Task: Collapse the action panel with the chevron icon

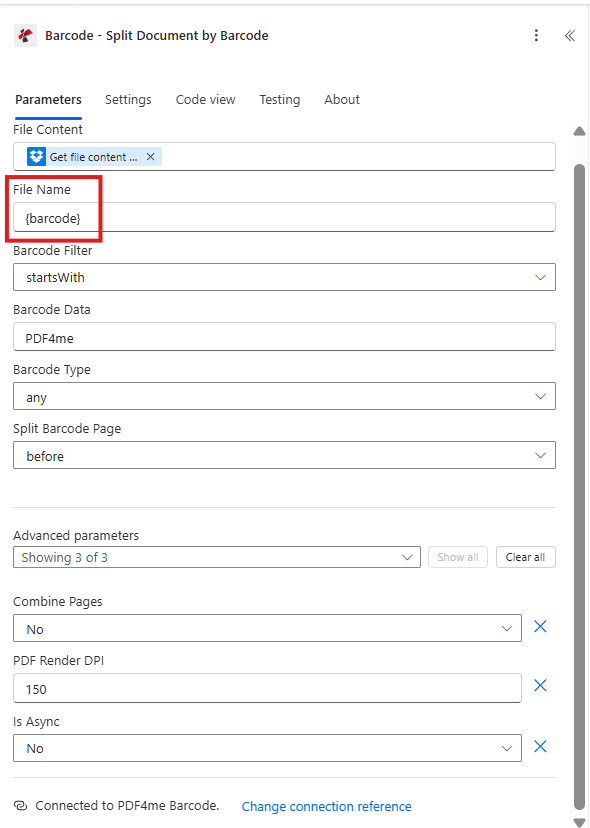Action: pos(570,35)
